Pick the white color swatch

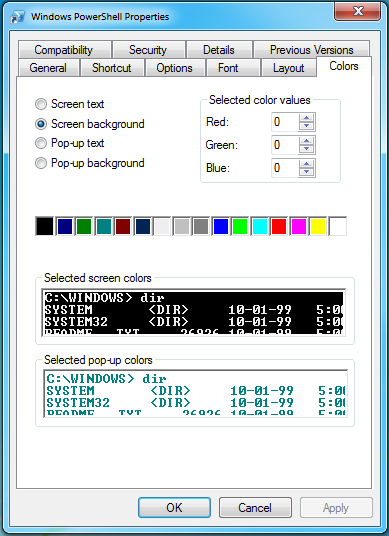(x=338, y=226)
